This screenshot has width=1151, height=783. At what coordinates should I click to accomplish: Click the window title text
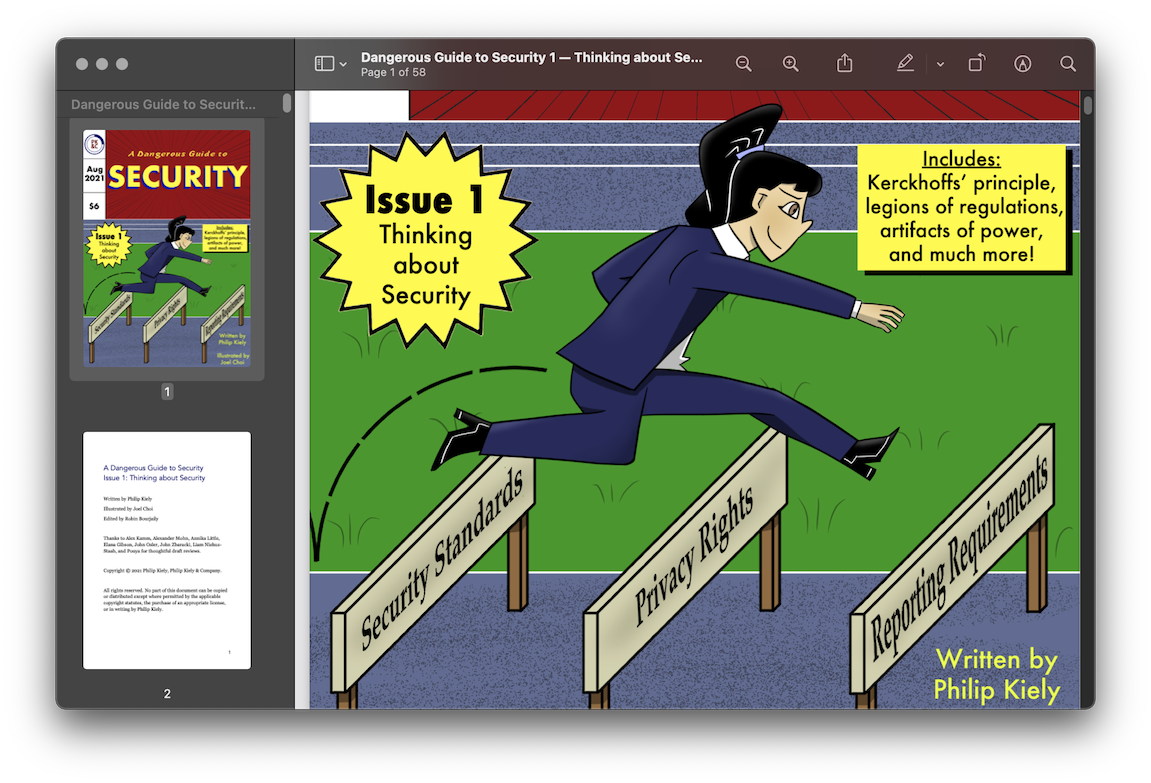click(531, 58)
